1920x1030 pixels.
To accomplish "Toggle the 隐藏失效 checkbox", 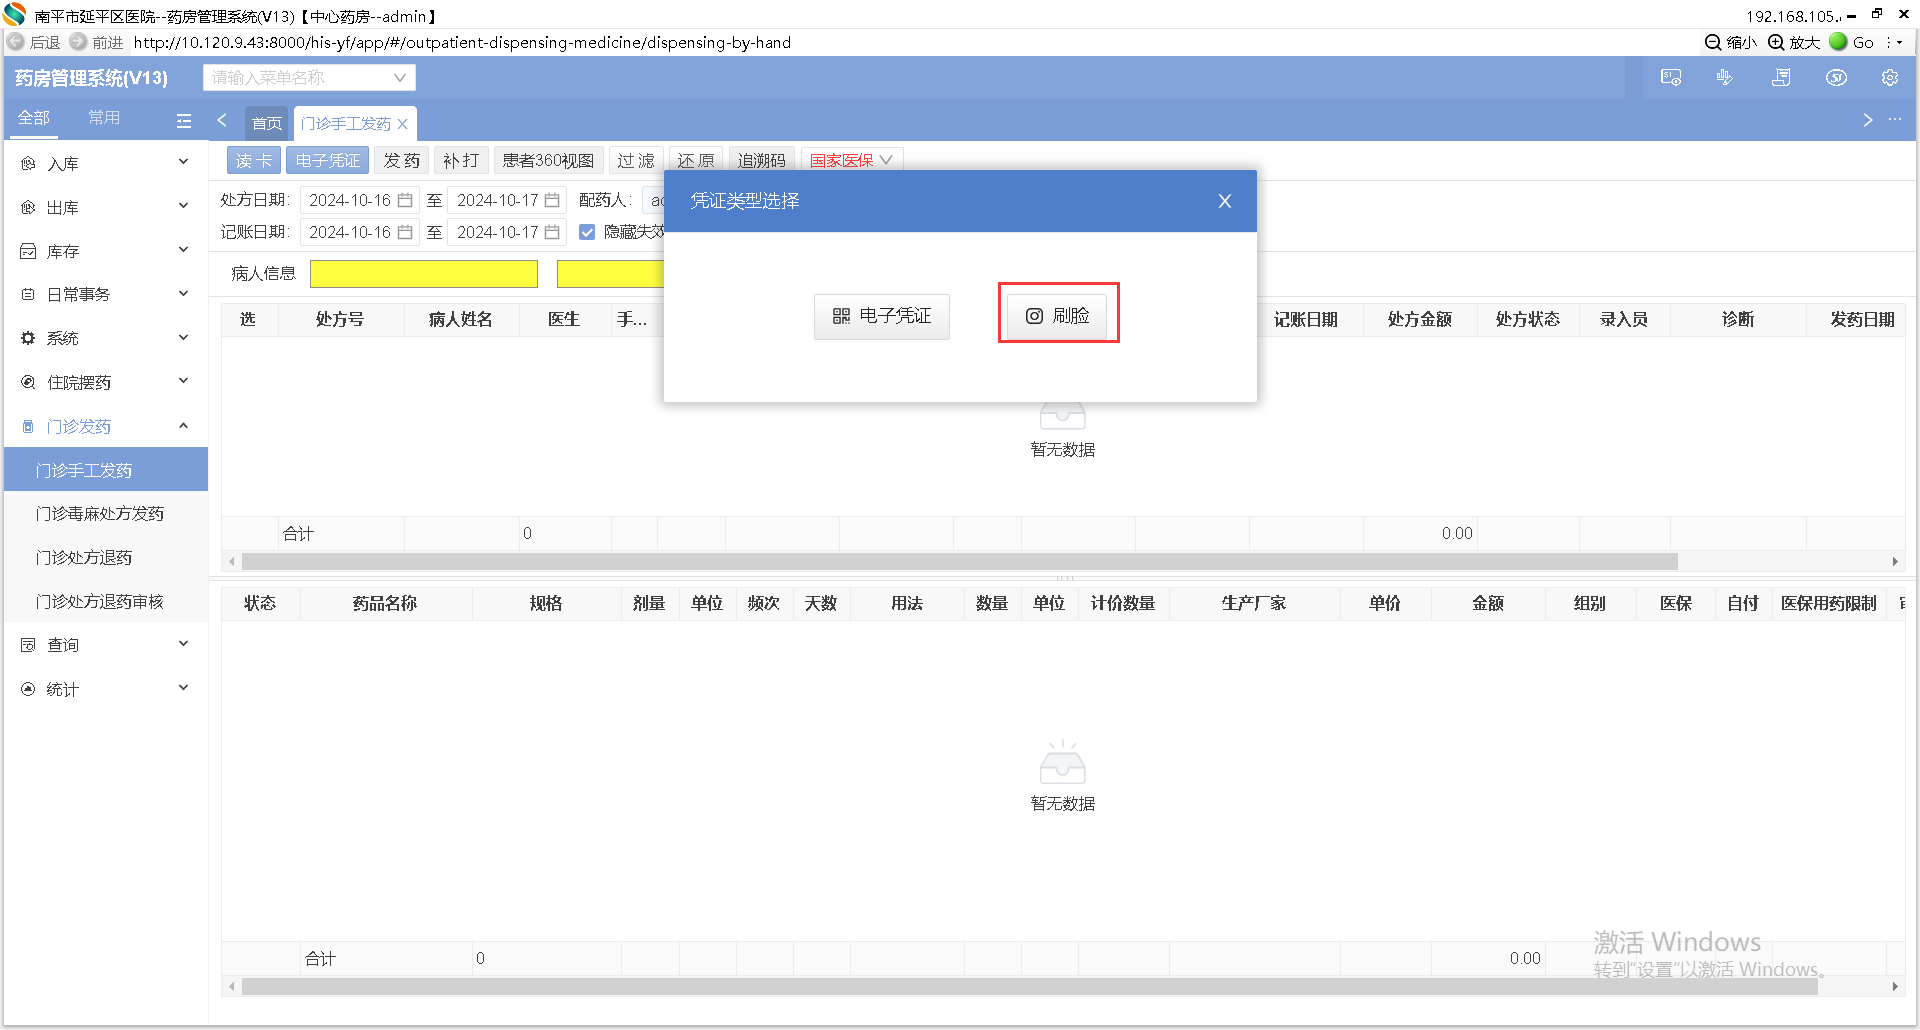I will click(587, 233).
